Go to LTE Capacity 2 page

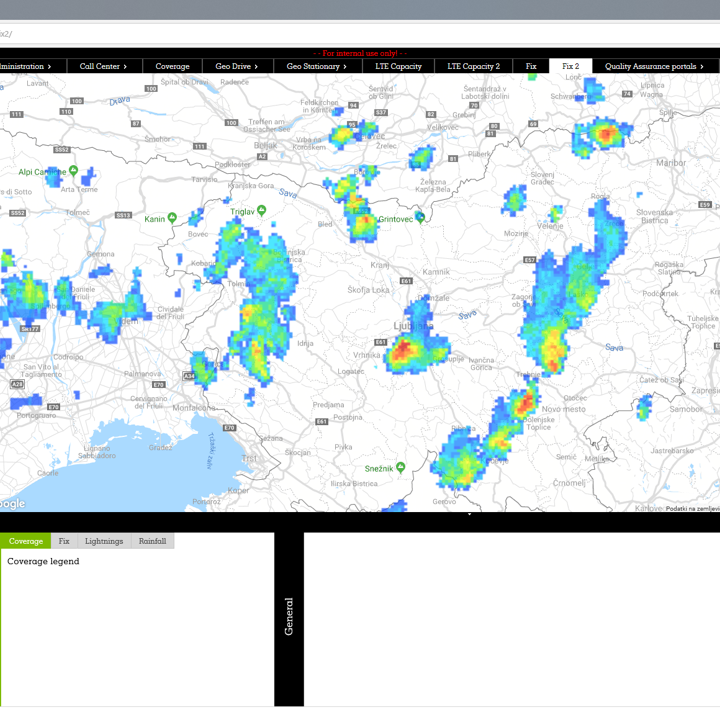click(x=473, y=66)
